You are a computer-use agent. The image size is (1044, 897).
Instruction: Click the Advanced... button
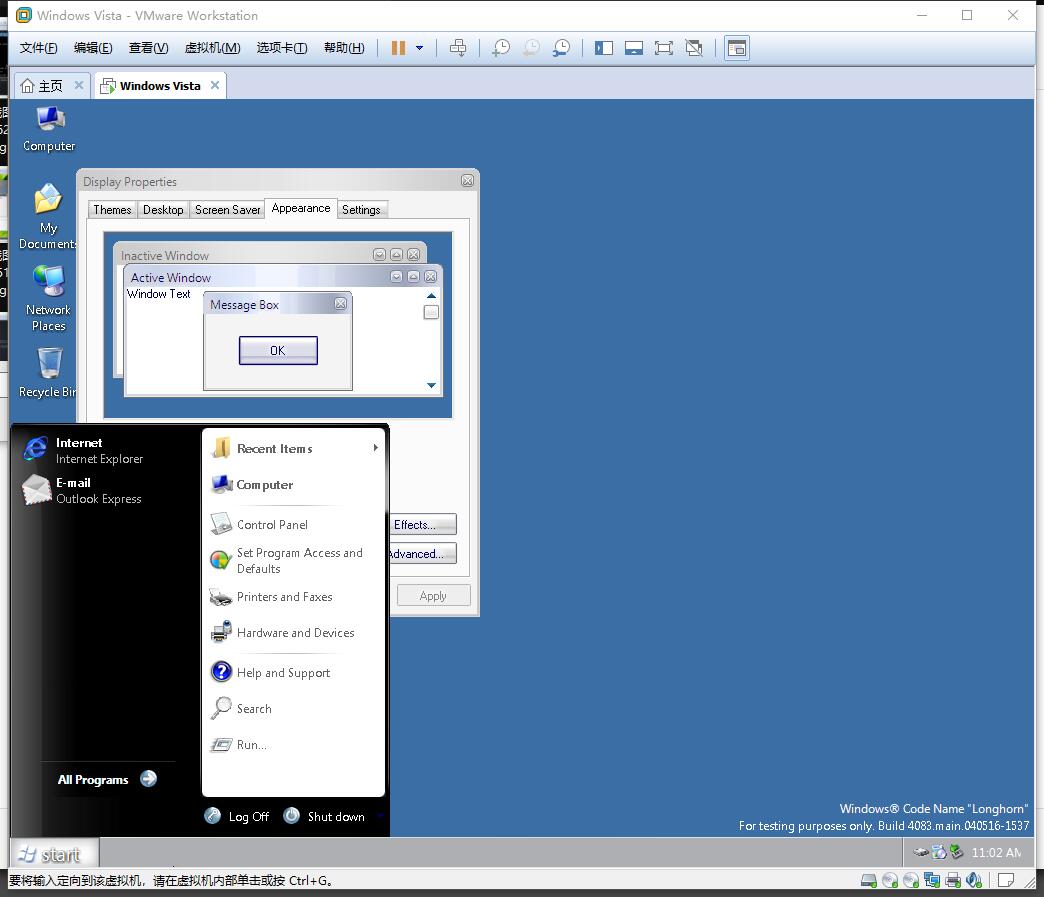click(x=423, y=554)
